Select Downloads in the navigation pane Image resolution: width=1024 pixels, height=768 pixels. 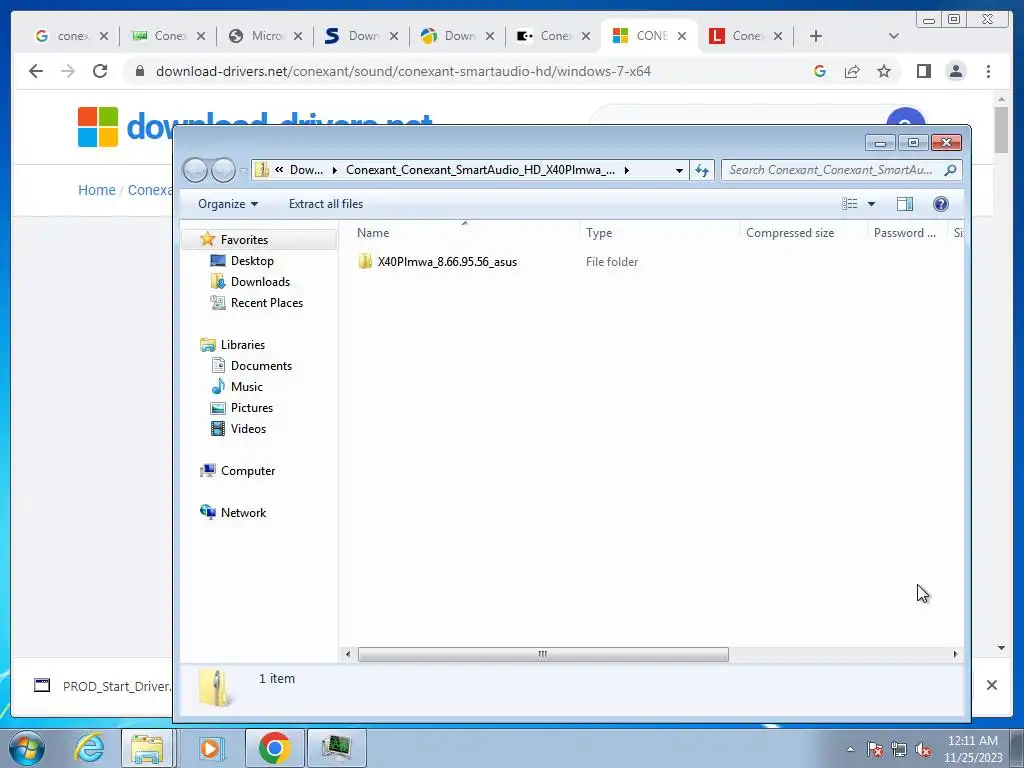pos(260,281)
